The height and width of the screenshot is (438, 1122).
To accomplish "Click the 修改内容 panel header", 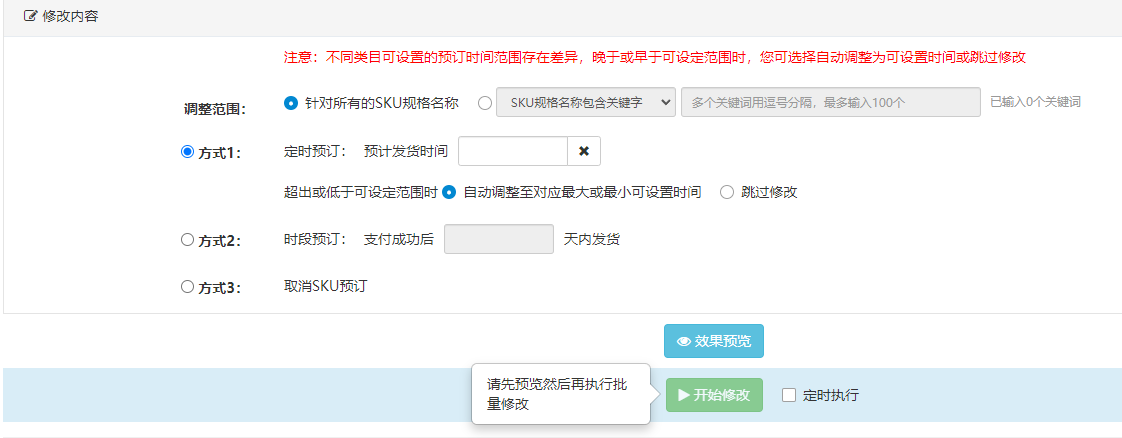I will coord(562,17).
